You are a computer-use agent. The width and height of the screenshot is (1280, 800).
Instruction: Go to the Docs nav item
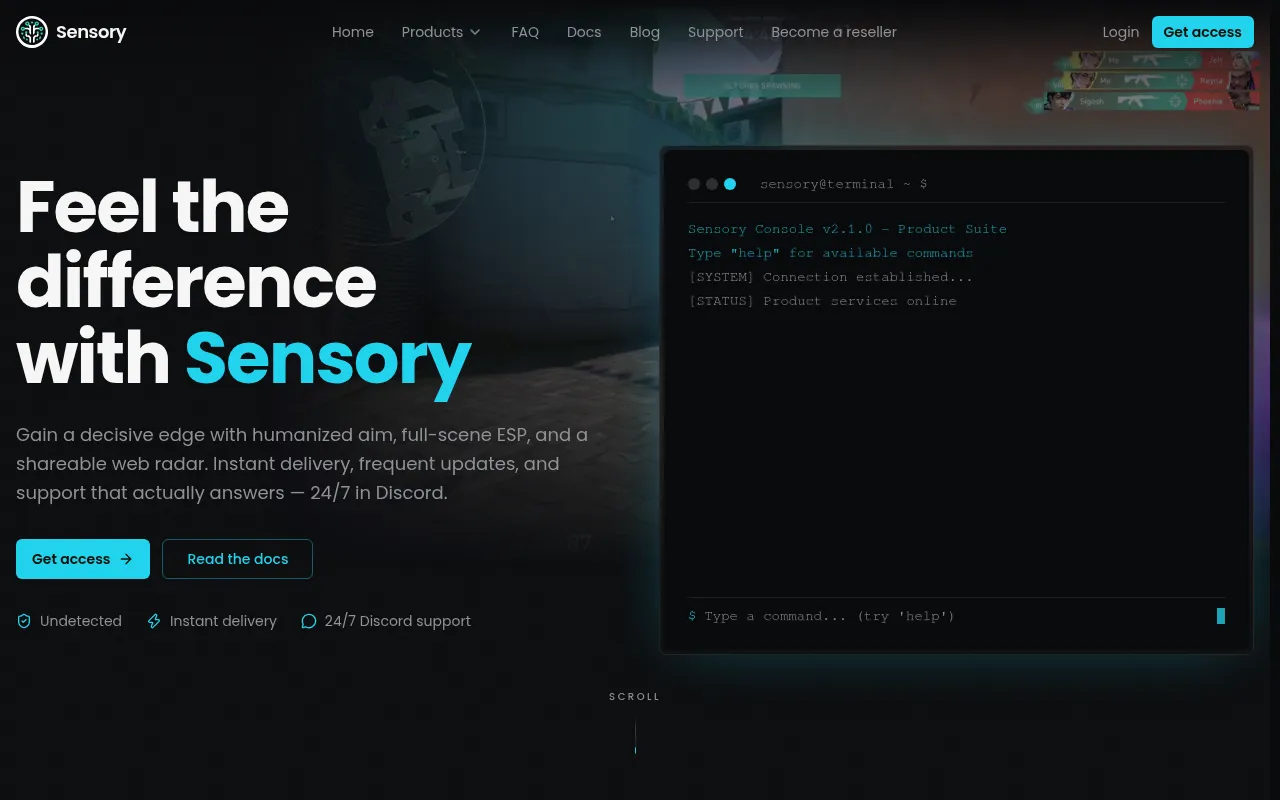coord(584,32)
